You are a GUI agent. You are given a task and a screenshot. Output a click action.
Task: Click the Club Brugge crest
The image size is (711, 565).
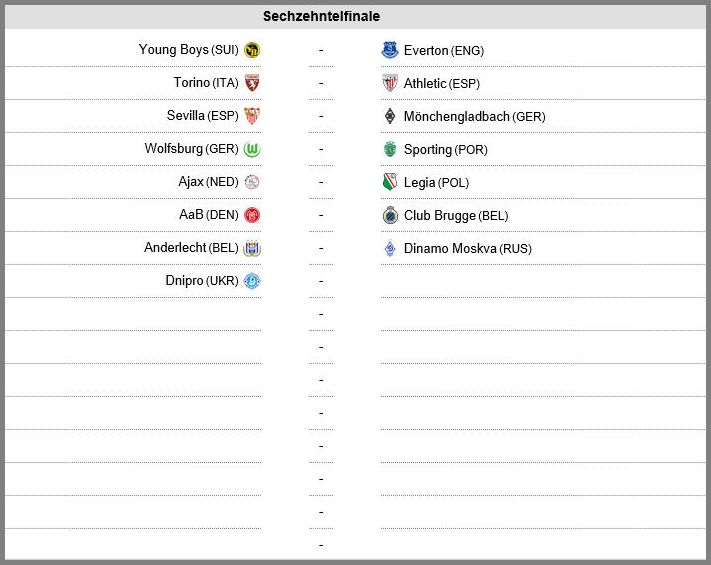[x=390, y=215]
